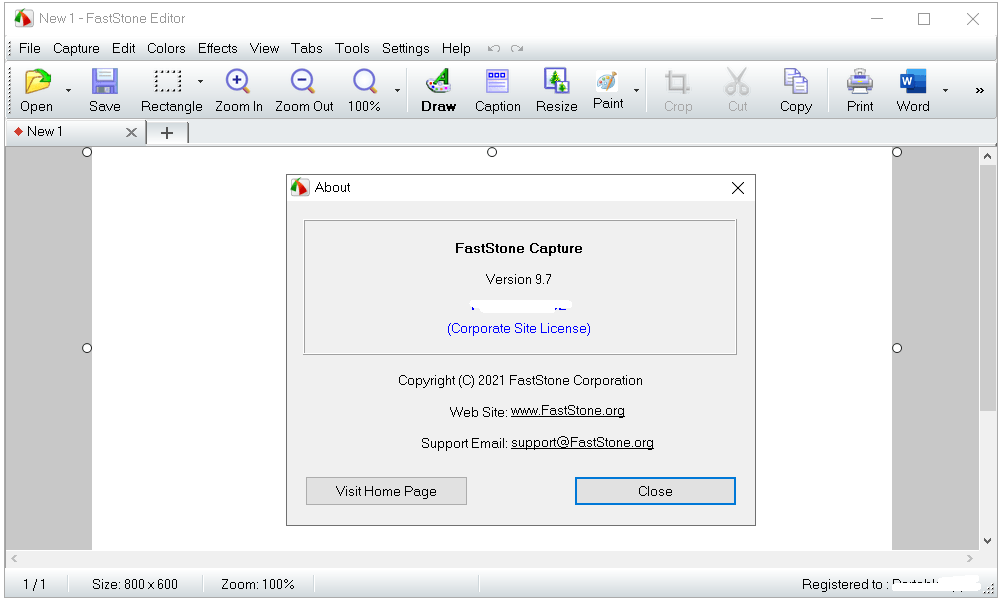Open the Edit menu
This screenshot has width=1001, height=600.
[x=123, y=49]
